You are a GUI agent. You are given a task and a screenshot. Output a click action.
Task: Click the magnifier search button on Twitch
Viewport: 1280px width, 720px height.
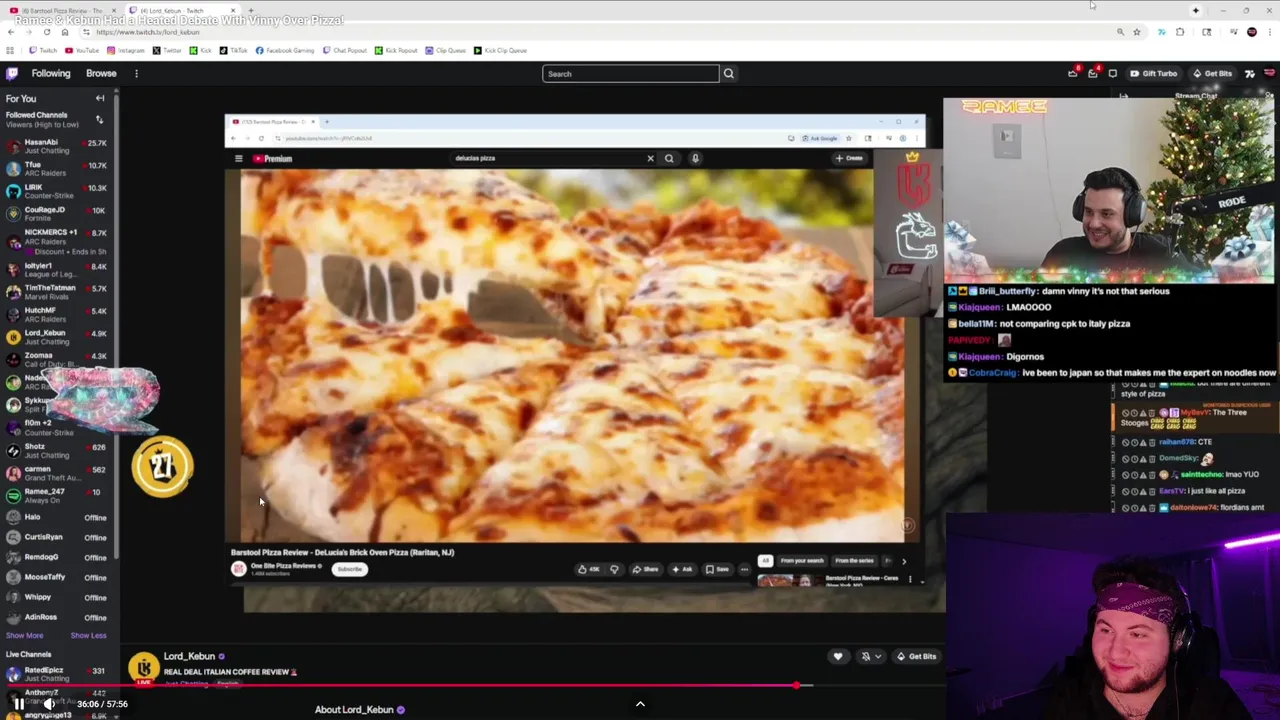729,73
